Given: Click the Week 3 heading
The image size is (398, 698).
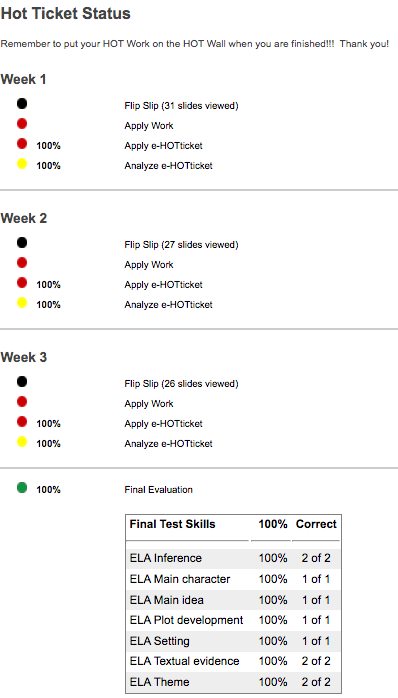Looking at the screenshot, I should [x=24, y=357].
